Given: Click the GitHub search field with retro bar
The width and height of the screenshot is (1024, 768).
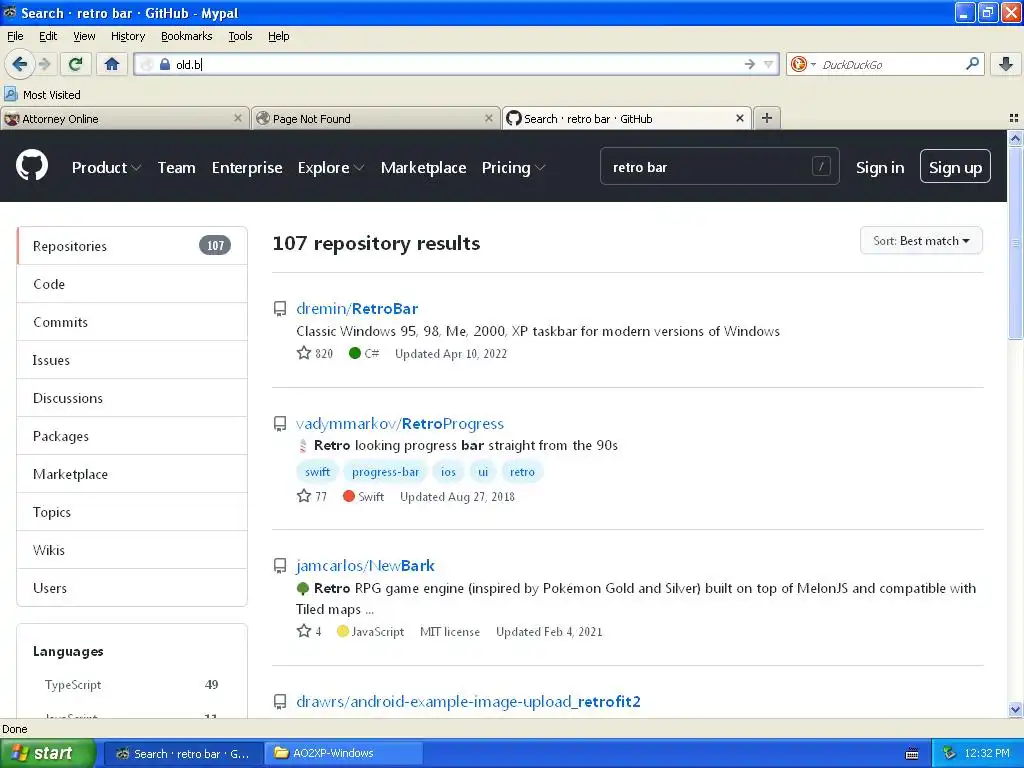Looking at the screenshot, I should [719, 167].
